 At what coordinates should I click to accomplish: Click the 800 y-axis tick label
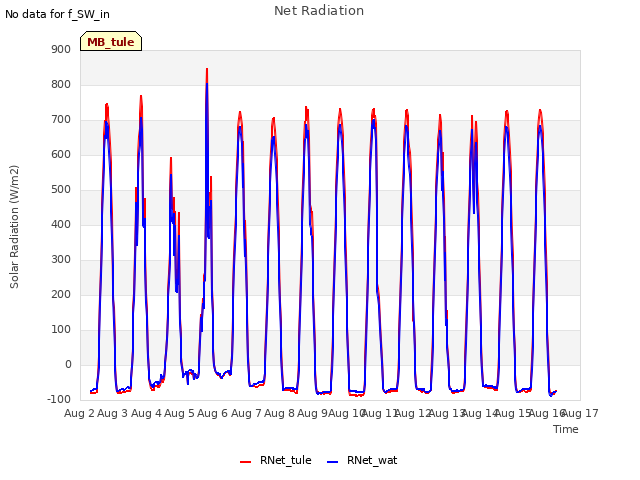(x=61, y=84)
